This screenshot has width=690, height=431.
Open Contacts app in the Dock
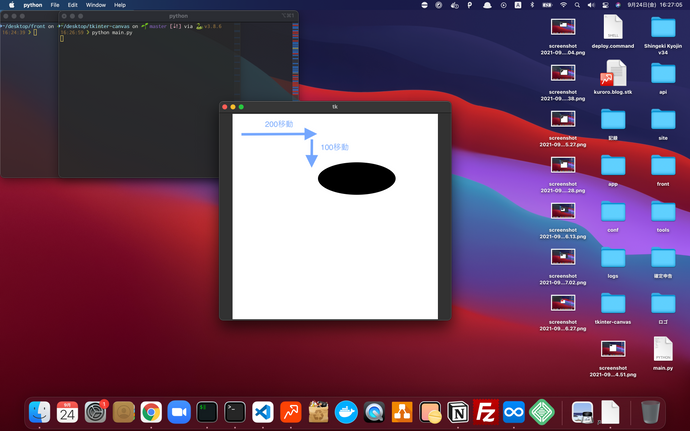[124, 413]
